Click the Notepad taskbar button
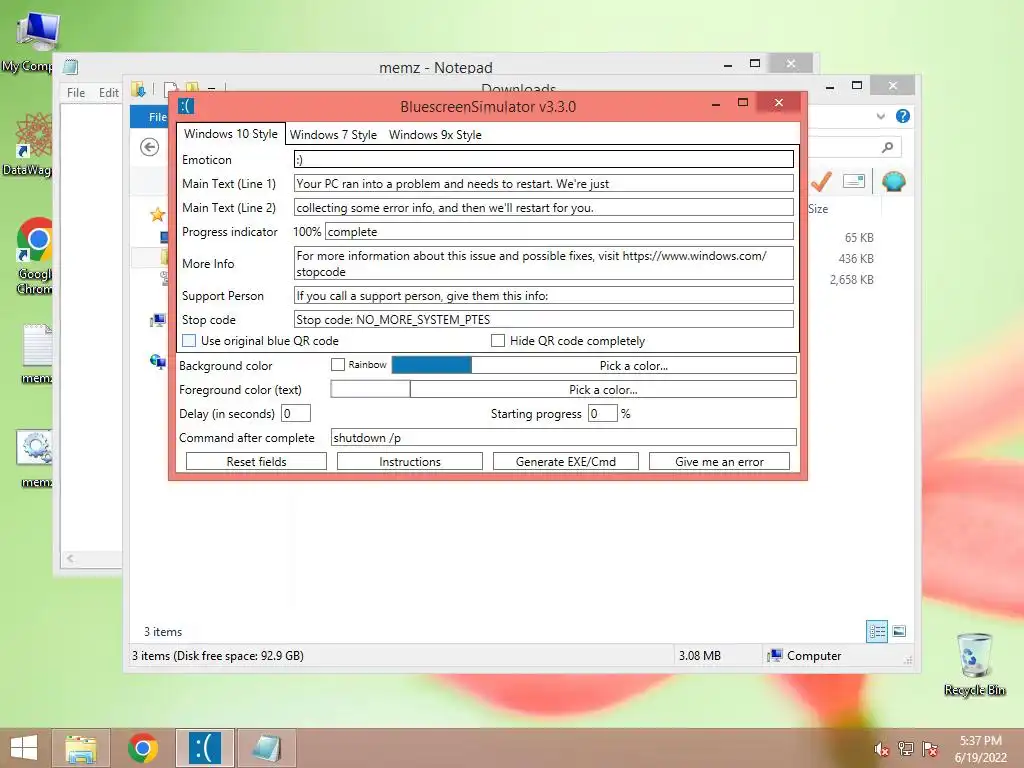The image size is (1024, 768). 266,748
